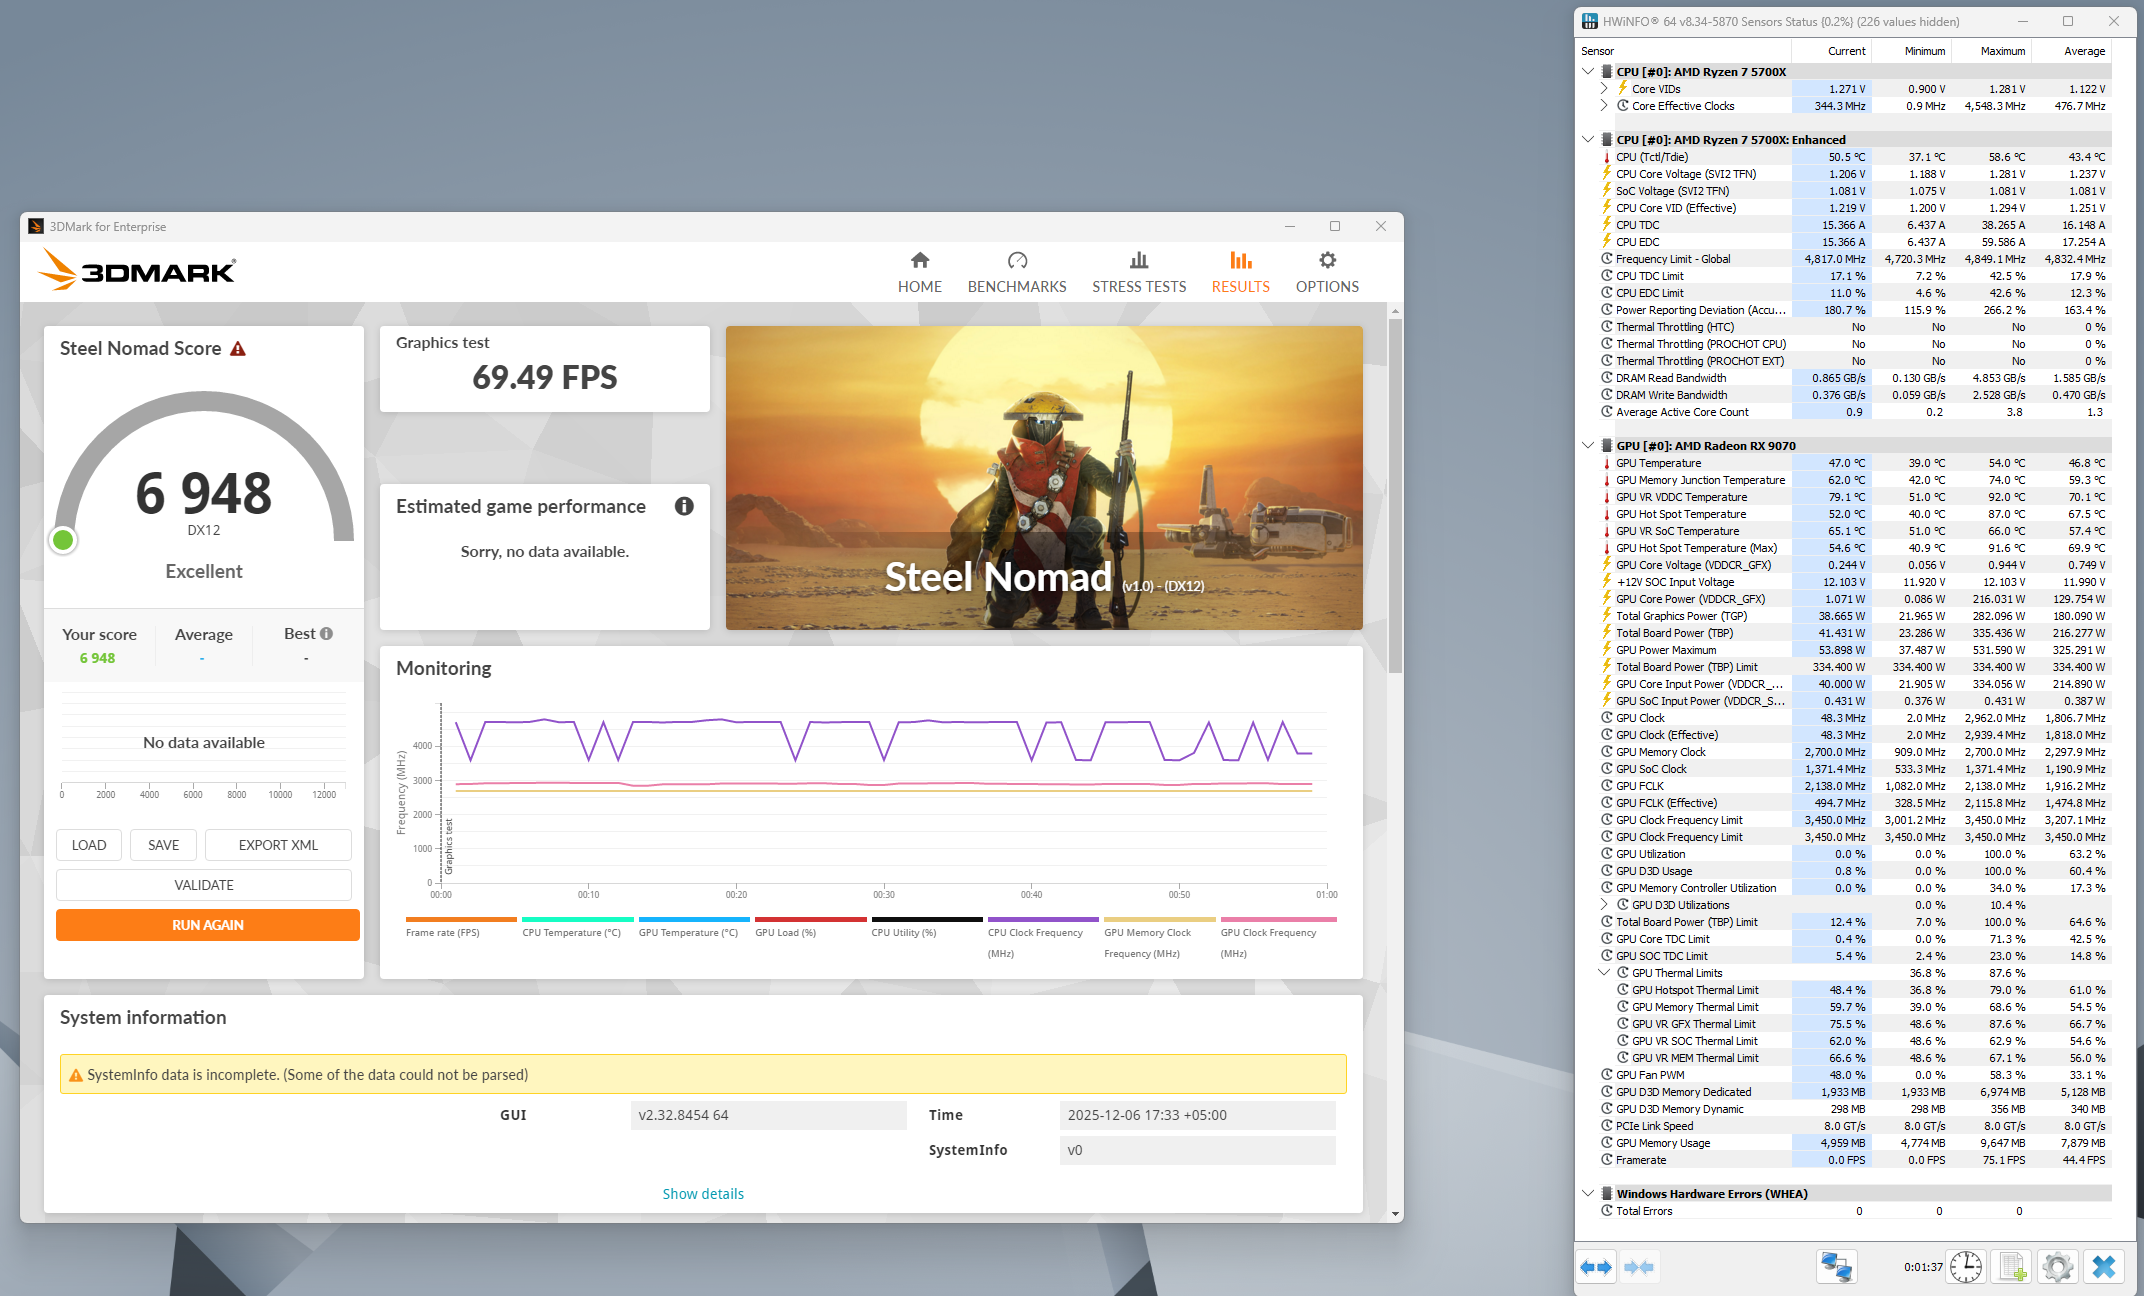The height and width of the screenshot is (1296, 2144).
Task: Expand the GPU D3D Utilizations row
Action: click(1604, 905)
